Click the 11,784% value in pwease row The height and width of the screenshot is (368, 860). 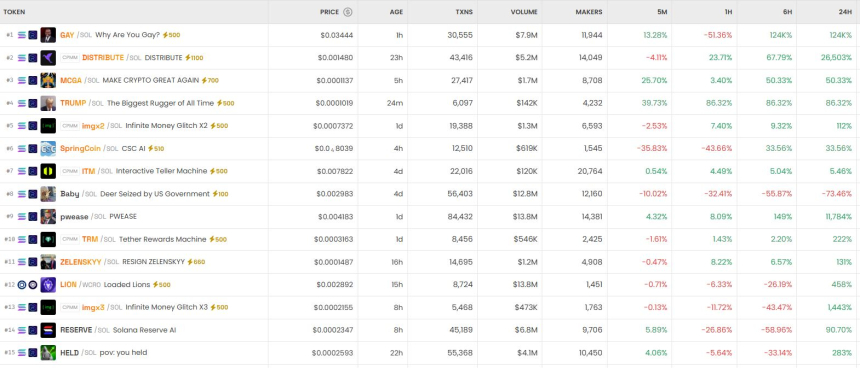tap(838, 217)
